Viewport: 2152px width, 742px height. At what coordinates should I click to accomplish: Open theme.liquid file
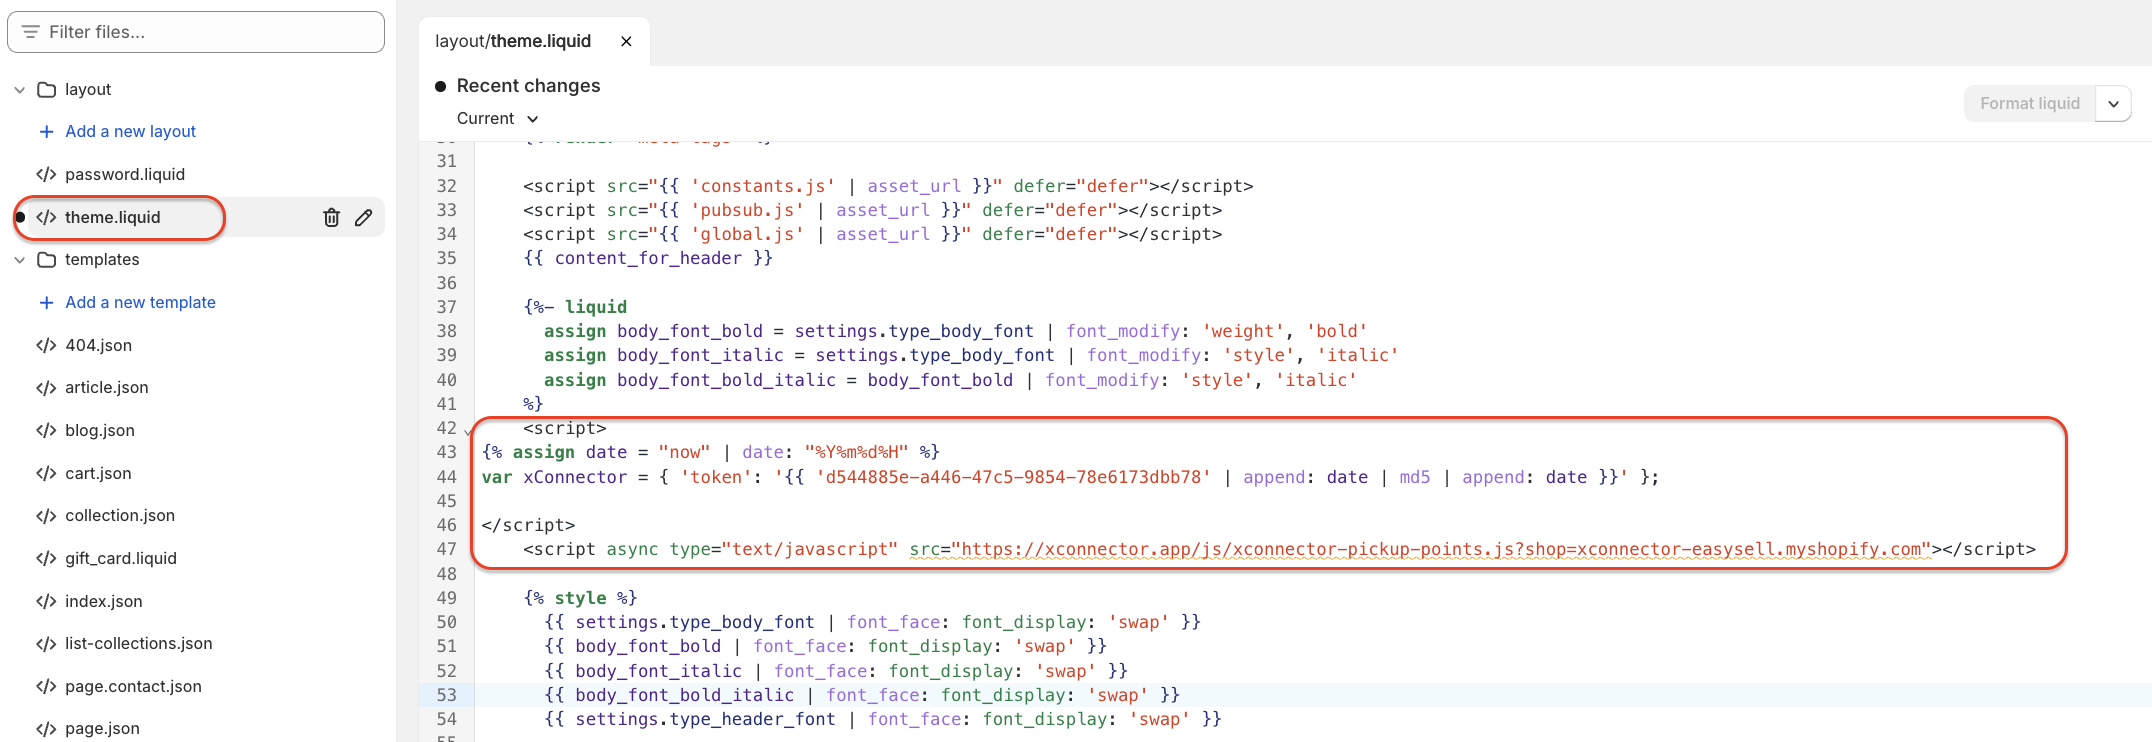point(112,217)
